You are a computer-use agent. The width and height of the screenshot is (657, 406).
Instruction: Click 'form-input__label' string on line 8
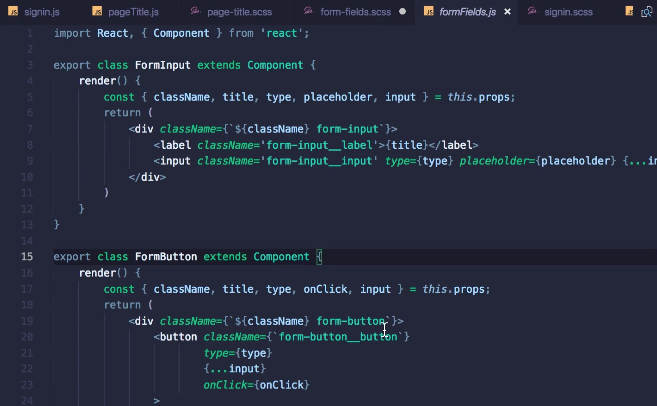(319, 145)
